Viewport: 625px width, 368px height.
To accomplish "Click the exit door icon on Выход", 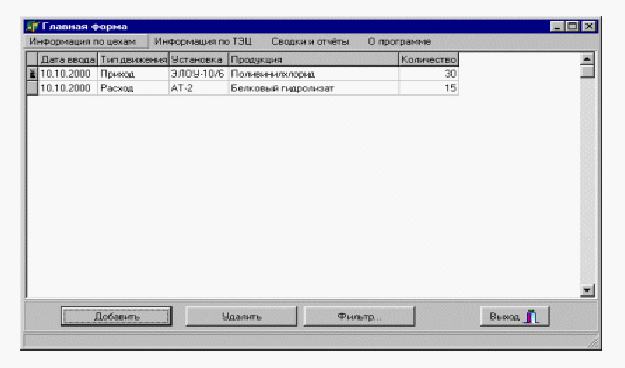I will point(532,317).
